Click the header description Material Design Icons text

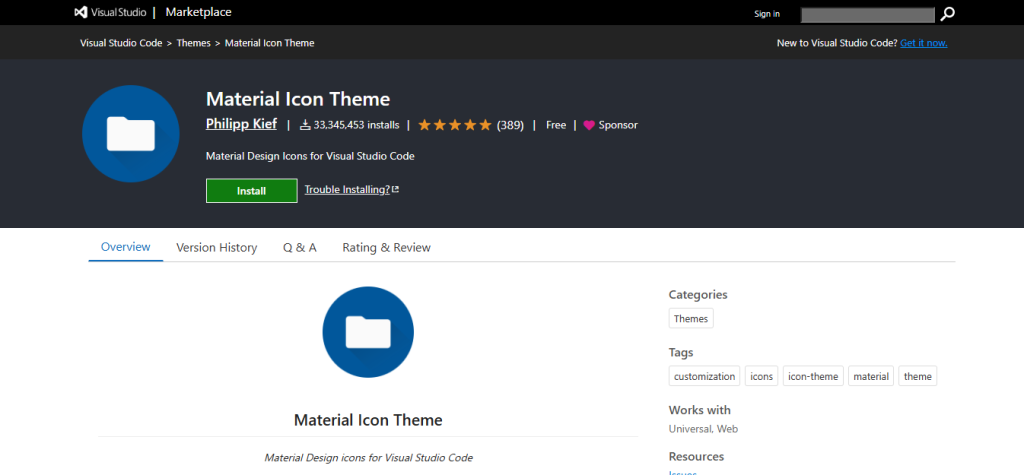click(310, 157)
